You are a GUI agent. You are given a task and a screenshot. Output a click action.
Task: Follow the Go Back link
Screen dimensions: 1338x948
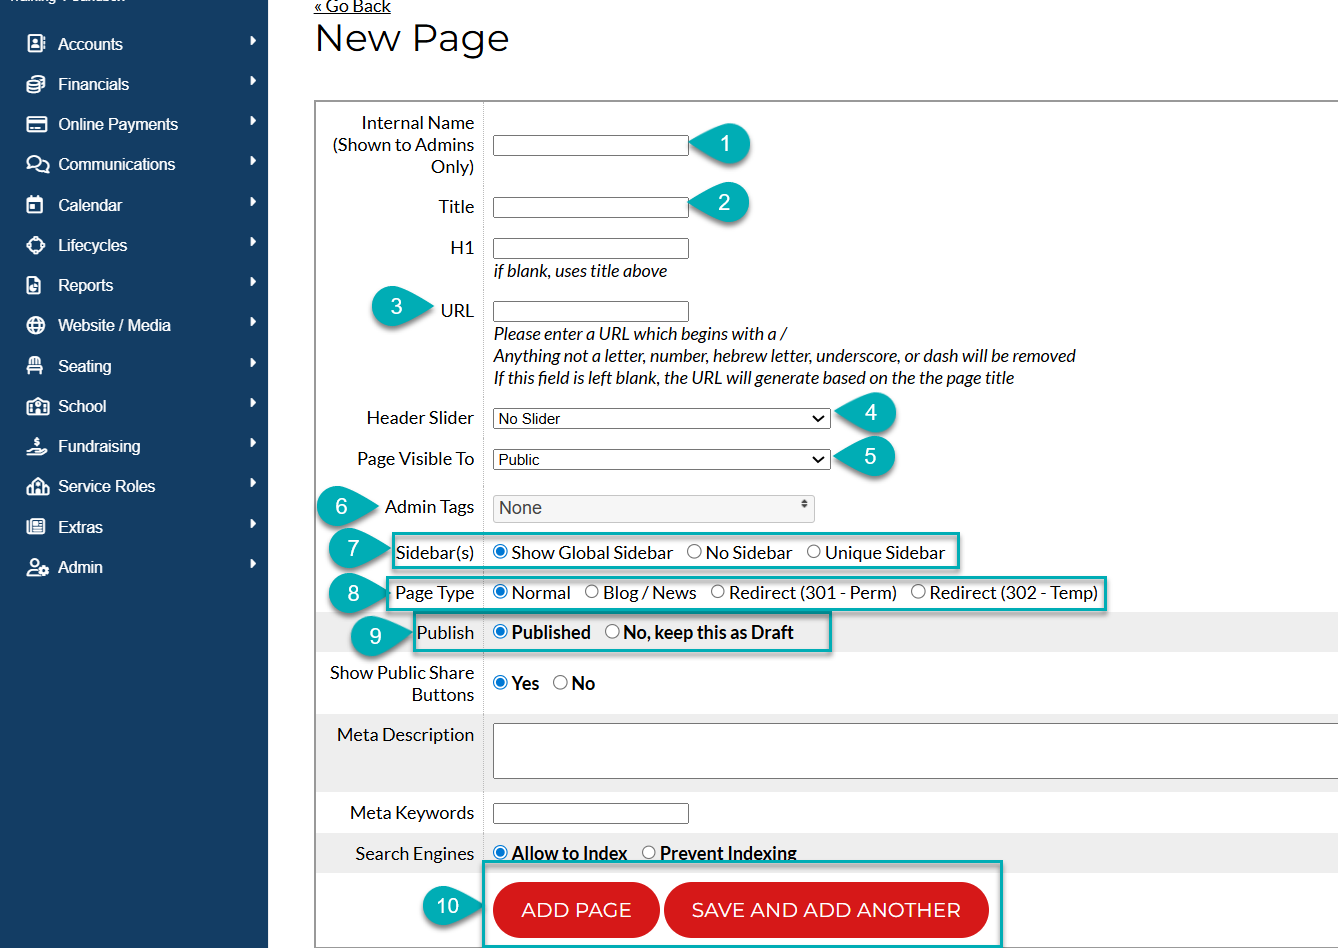(x=352, y=7)
